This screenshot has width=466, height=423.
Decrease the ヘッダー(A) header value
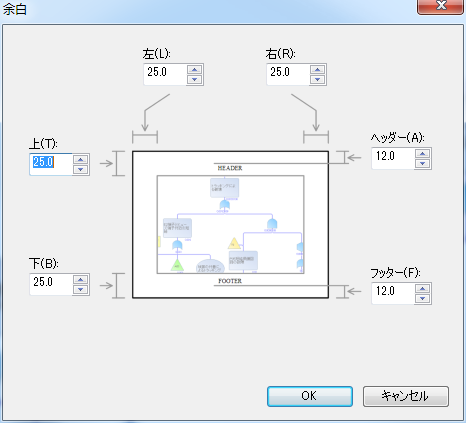[x=422, y=163]
